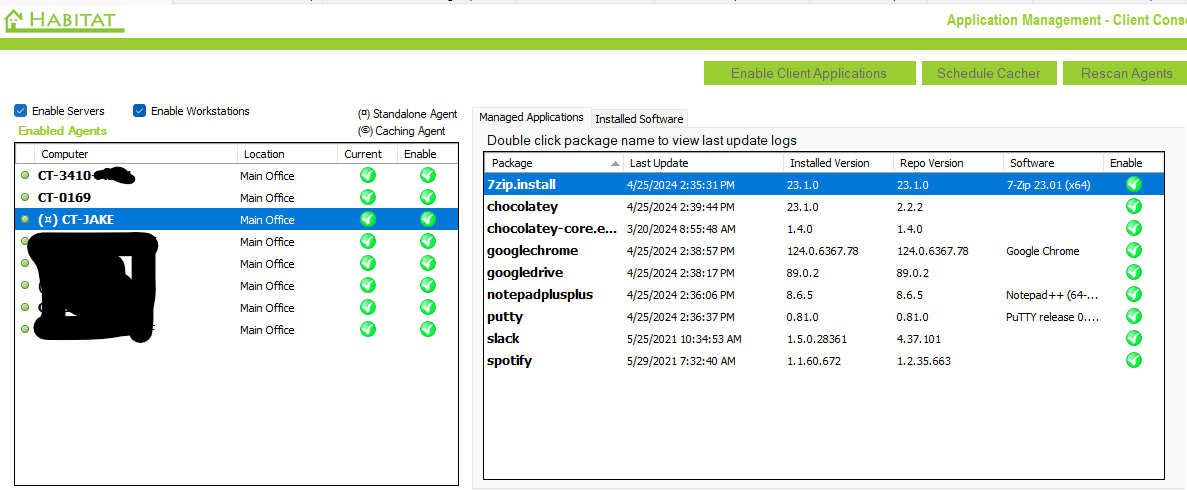Click Enable checkmark for CT-JAKE agent

coord(428,220)
